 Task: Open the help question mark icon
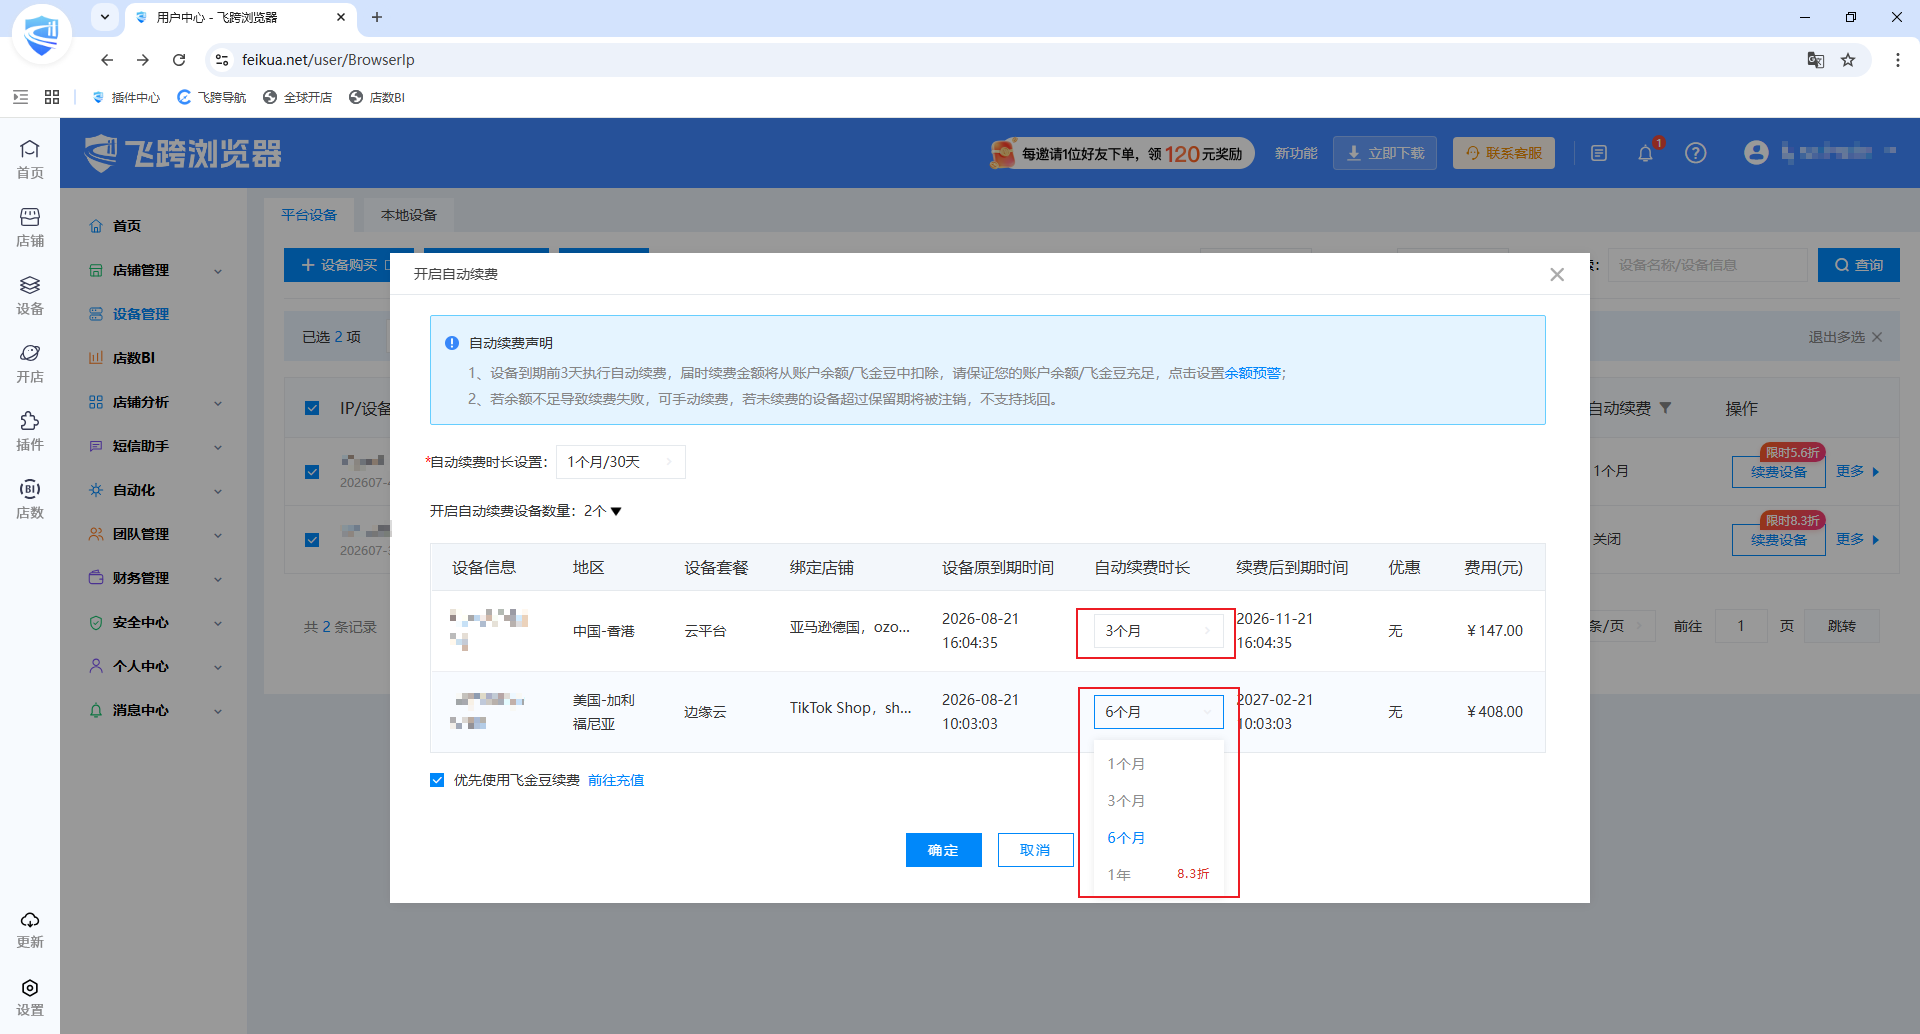[x=1695, y=153]
